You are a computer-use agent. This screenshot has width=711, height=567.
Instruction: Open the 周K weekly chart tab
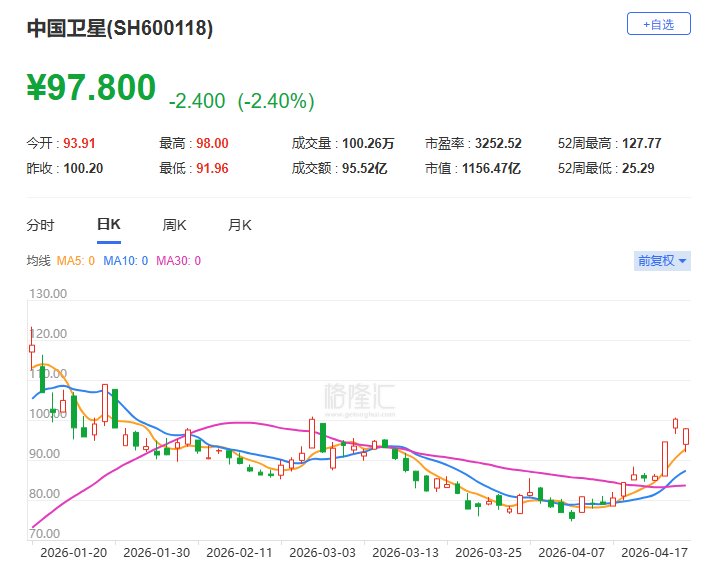(x=175, y=225)
